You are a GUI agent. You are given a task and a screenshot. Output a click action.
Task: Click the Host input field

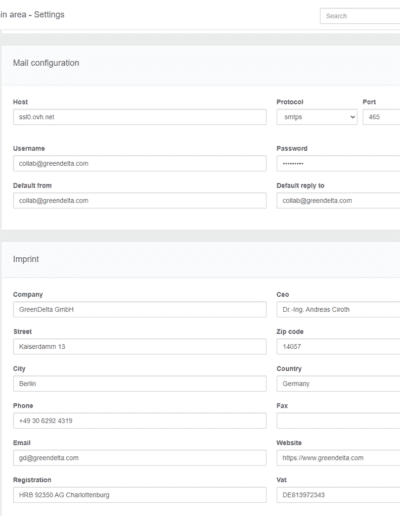[140, 117]
